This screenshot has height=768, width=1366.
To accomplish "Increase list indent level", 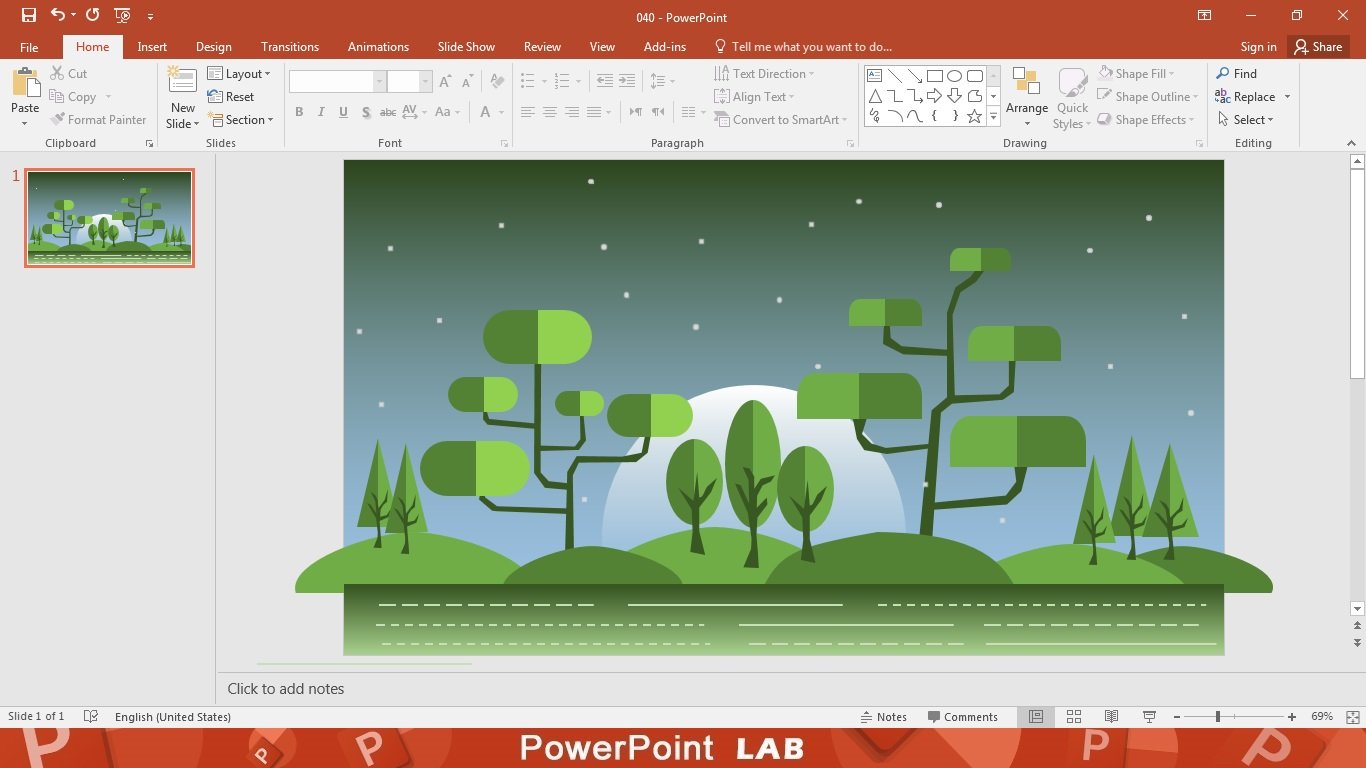I will (626, 81).
